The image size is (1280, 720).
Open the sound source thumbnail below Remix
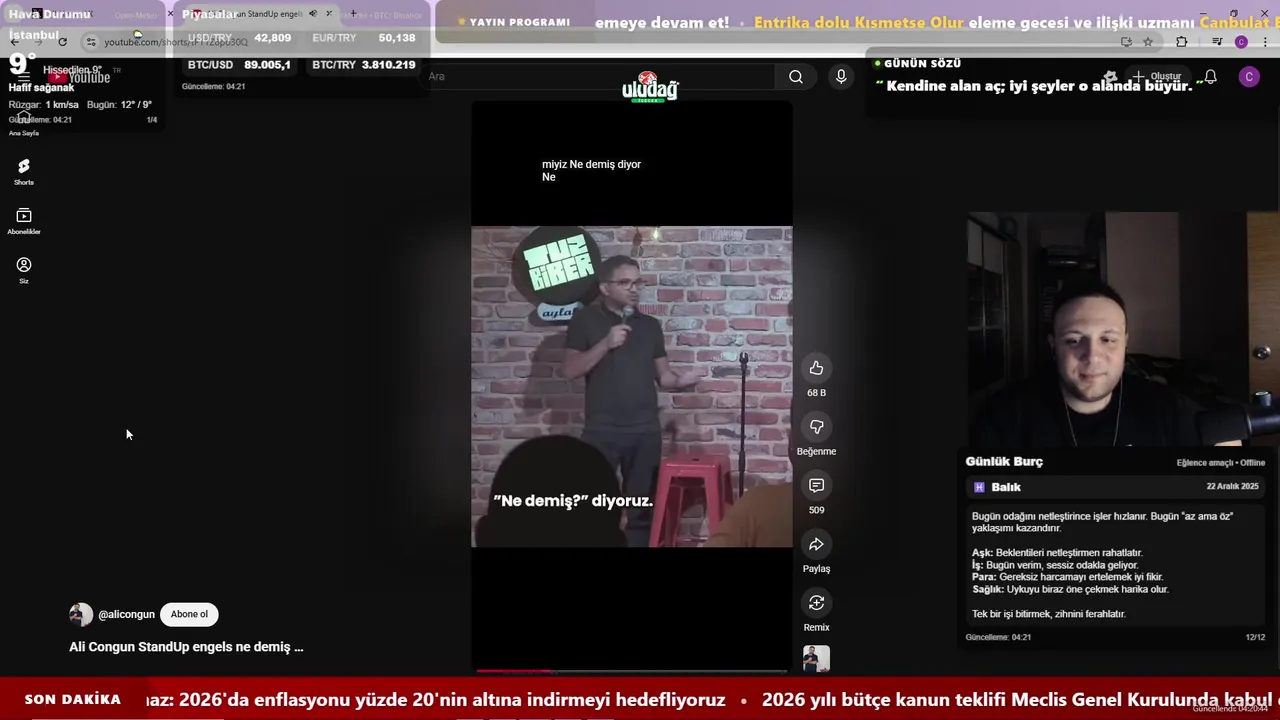816,658
